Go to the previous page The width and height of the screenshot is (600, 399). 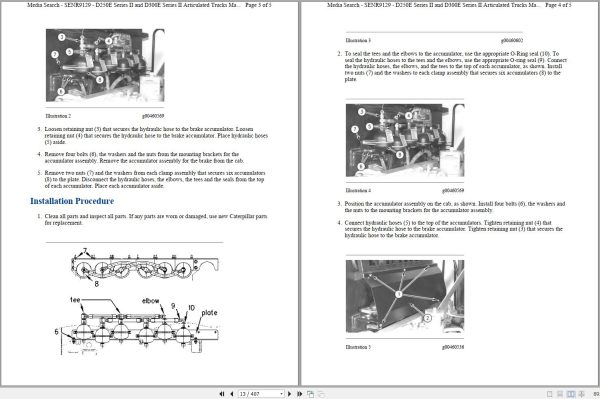click(232, 394)
